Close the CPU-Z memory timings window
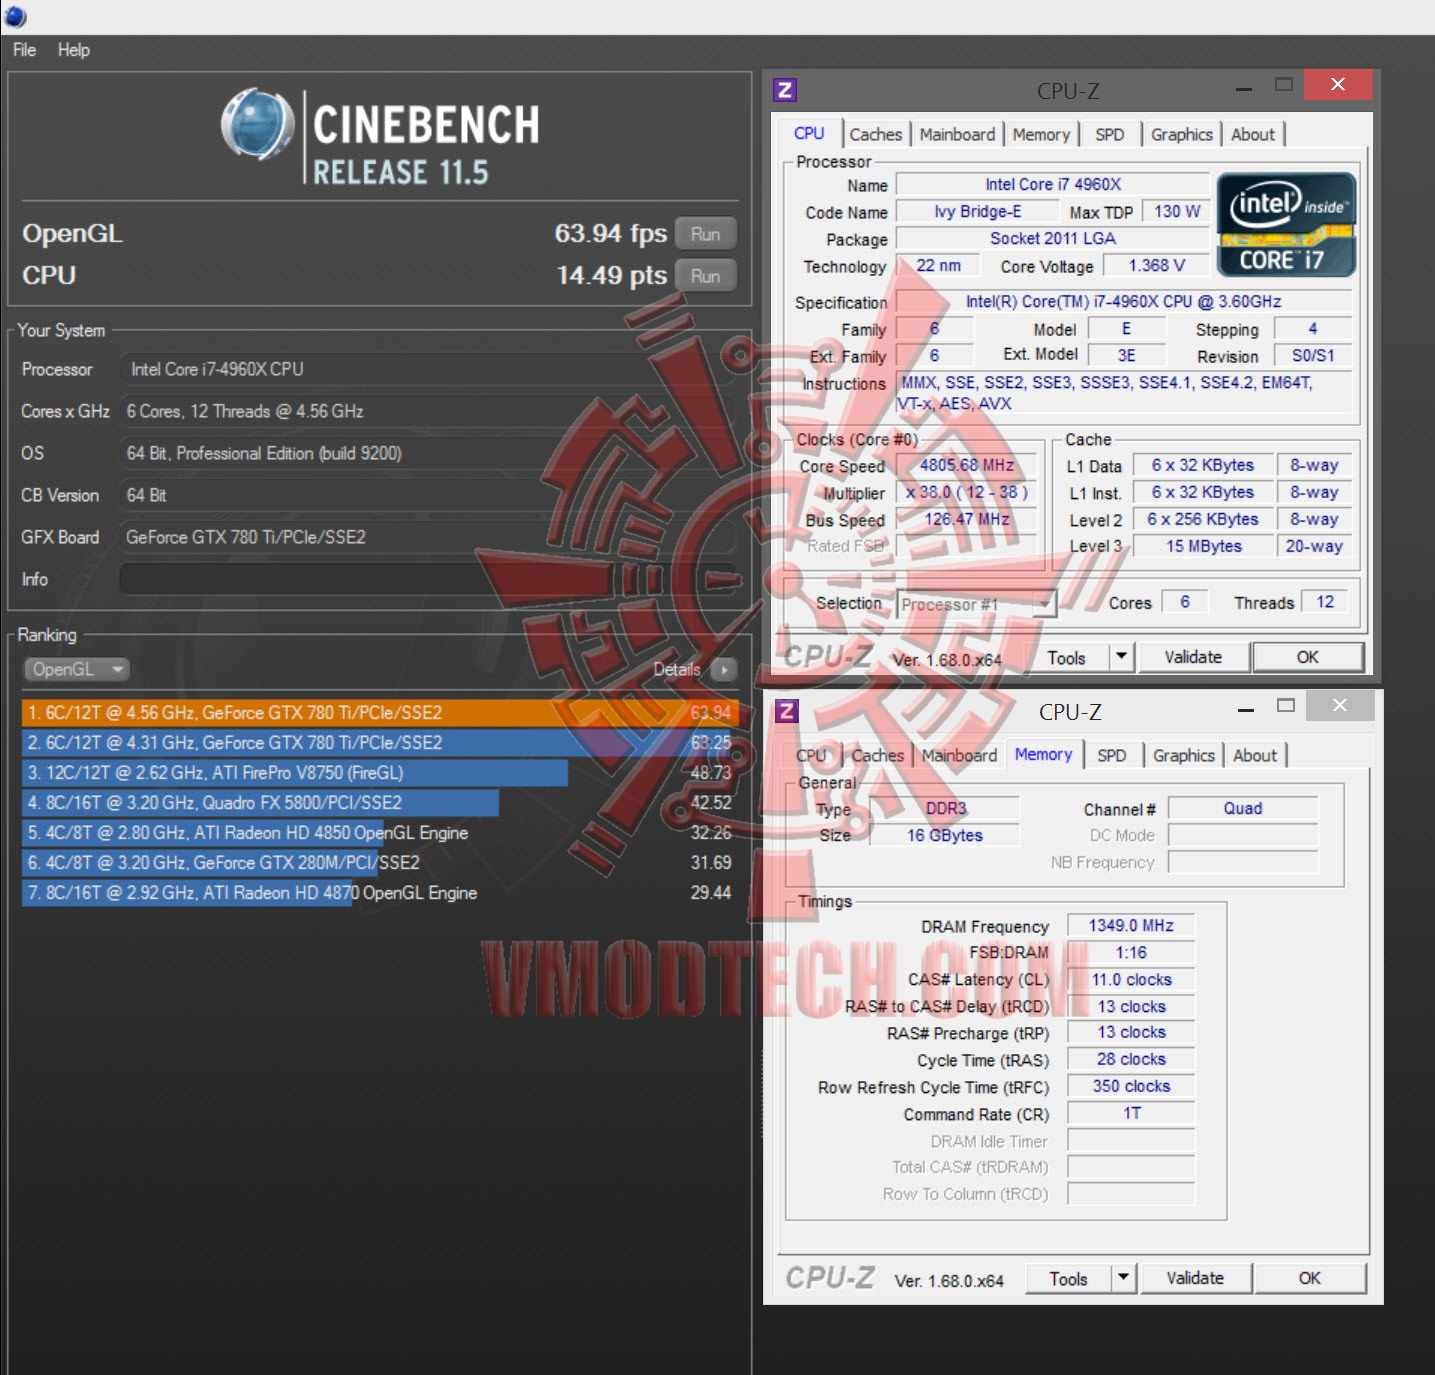The image size is (1435, 1375). click(x=1340, y=706)
